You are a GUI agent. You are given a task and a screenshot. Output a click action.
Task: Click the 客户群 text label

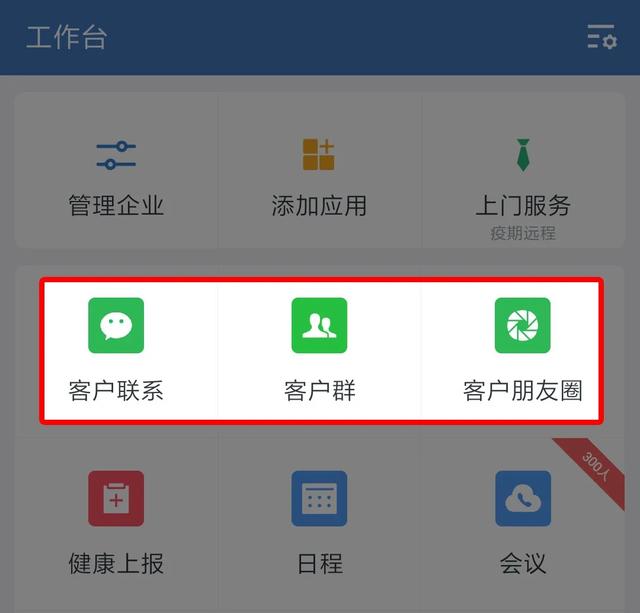[x=320, y=391]
